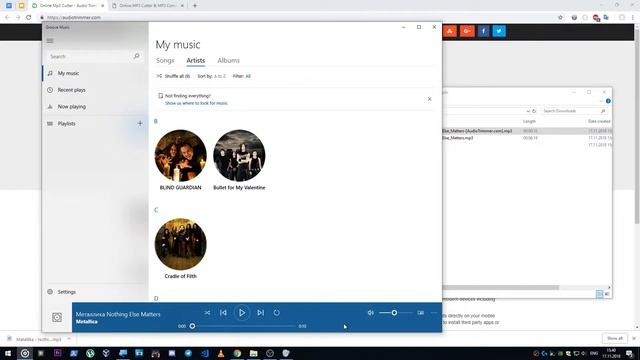
Task: Switch to the Online Mp3 Cutter browser tab
Action: [68, 6]
